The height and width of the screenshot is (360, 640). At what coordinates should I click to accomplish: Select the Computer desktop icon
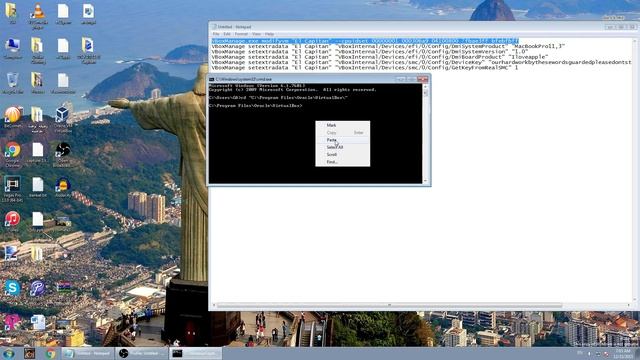tap(12, 49)
